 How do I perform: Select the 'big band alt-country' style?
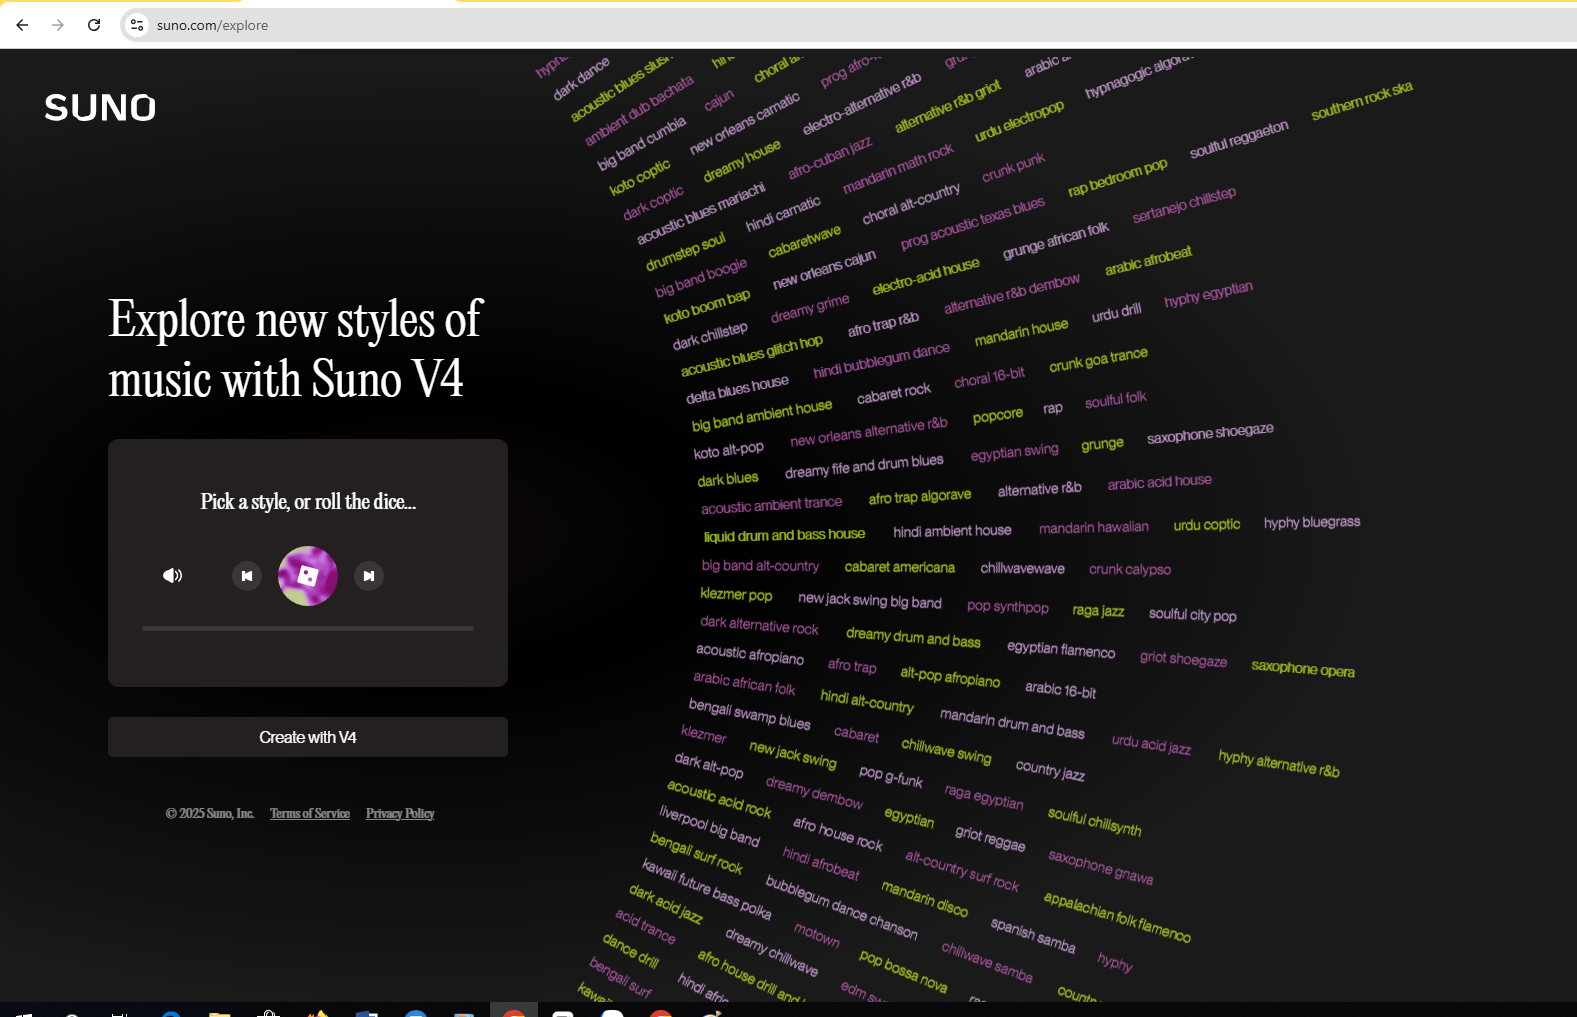pos(760,566)
